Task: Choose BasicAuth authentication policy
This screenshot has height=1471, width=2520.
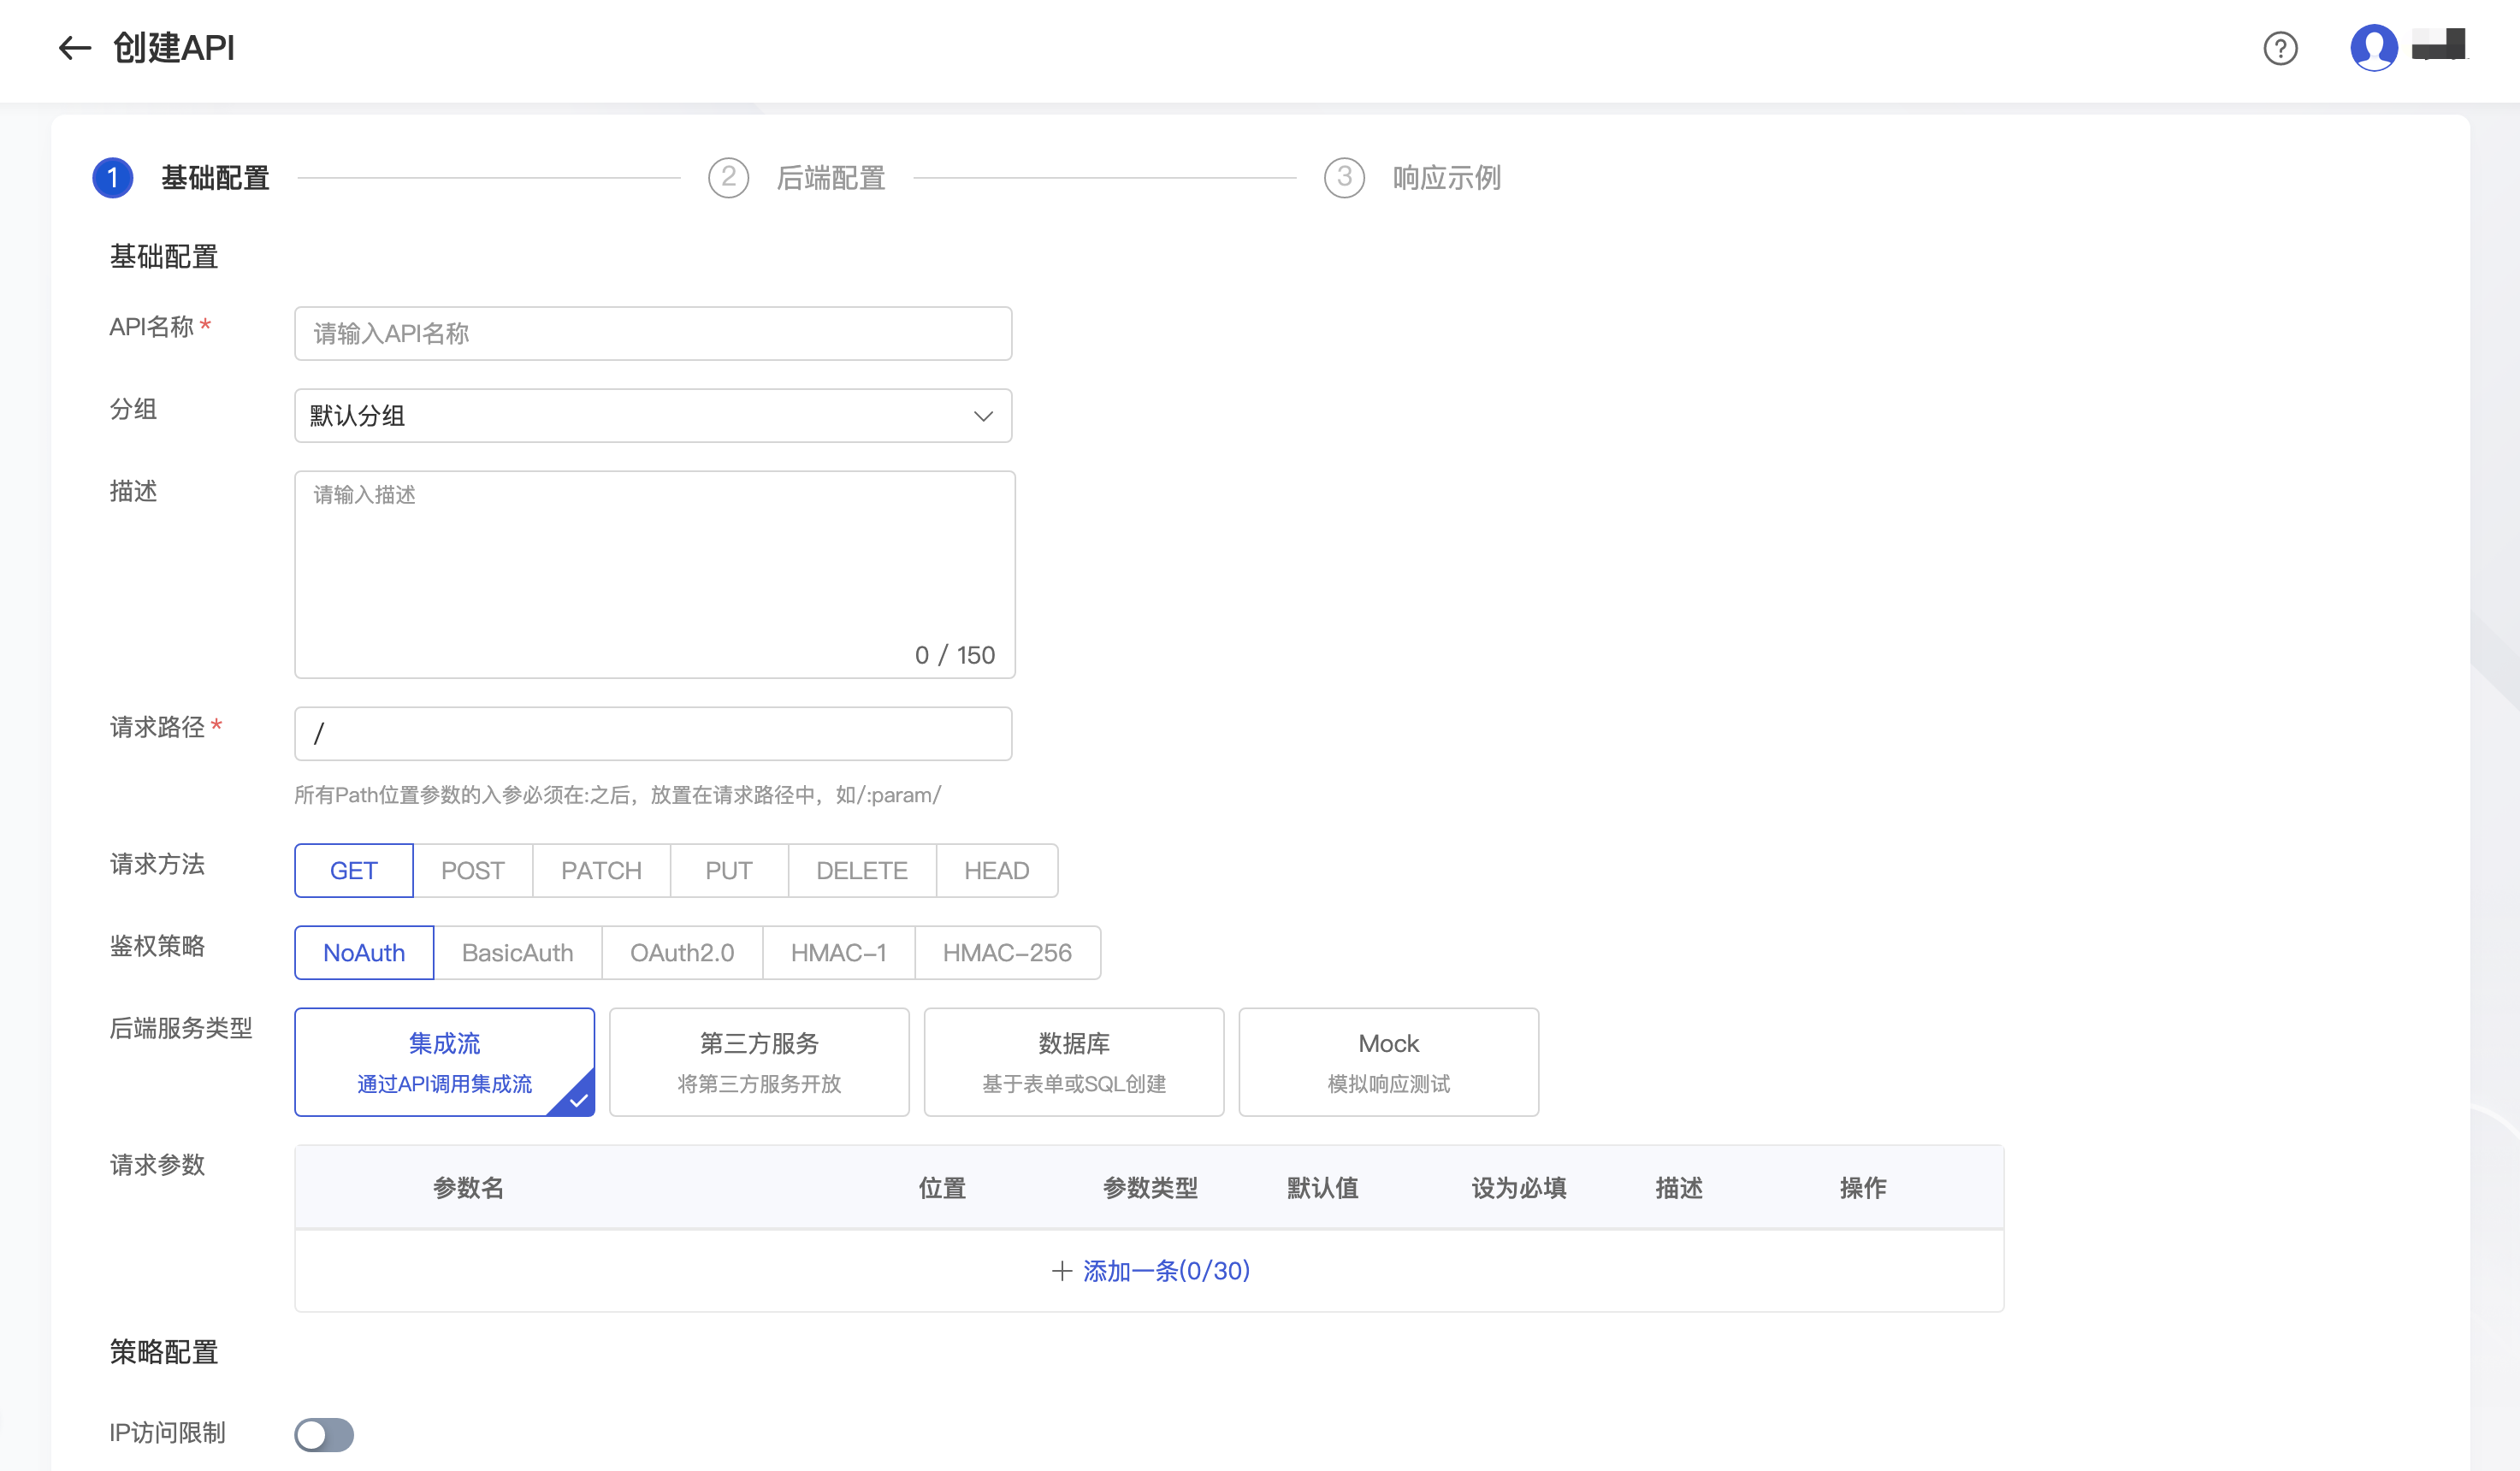Action: coord(518,952)
